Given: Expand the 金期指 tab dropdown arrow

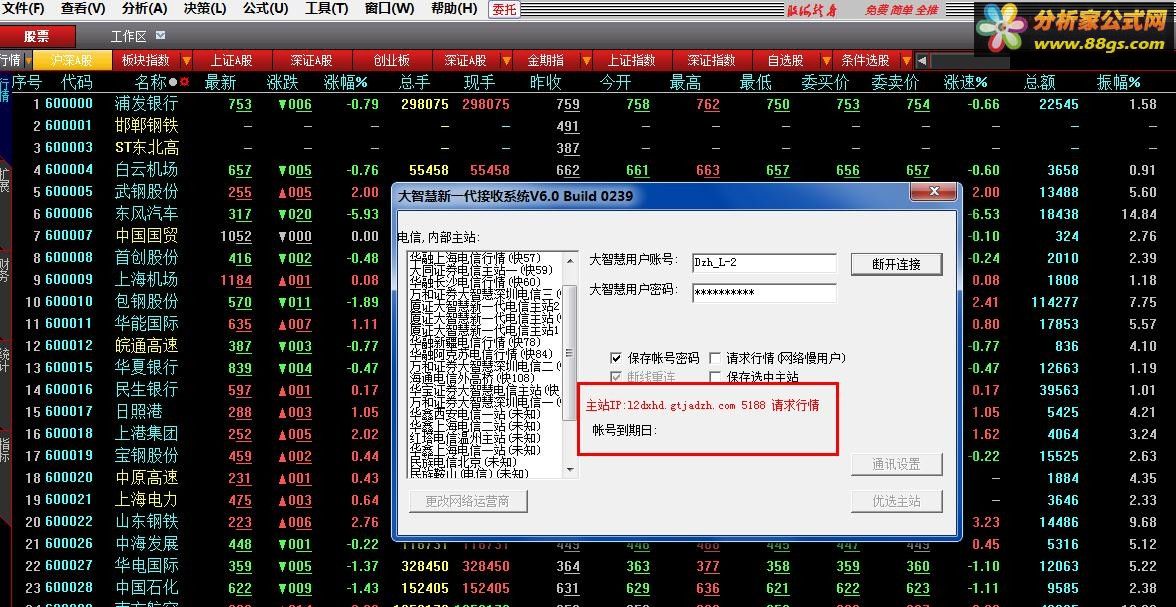Looking at the screenshot, I should click(x=585, y=60).
